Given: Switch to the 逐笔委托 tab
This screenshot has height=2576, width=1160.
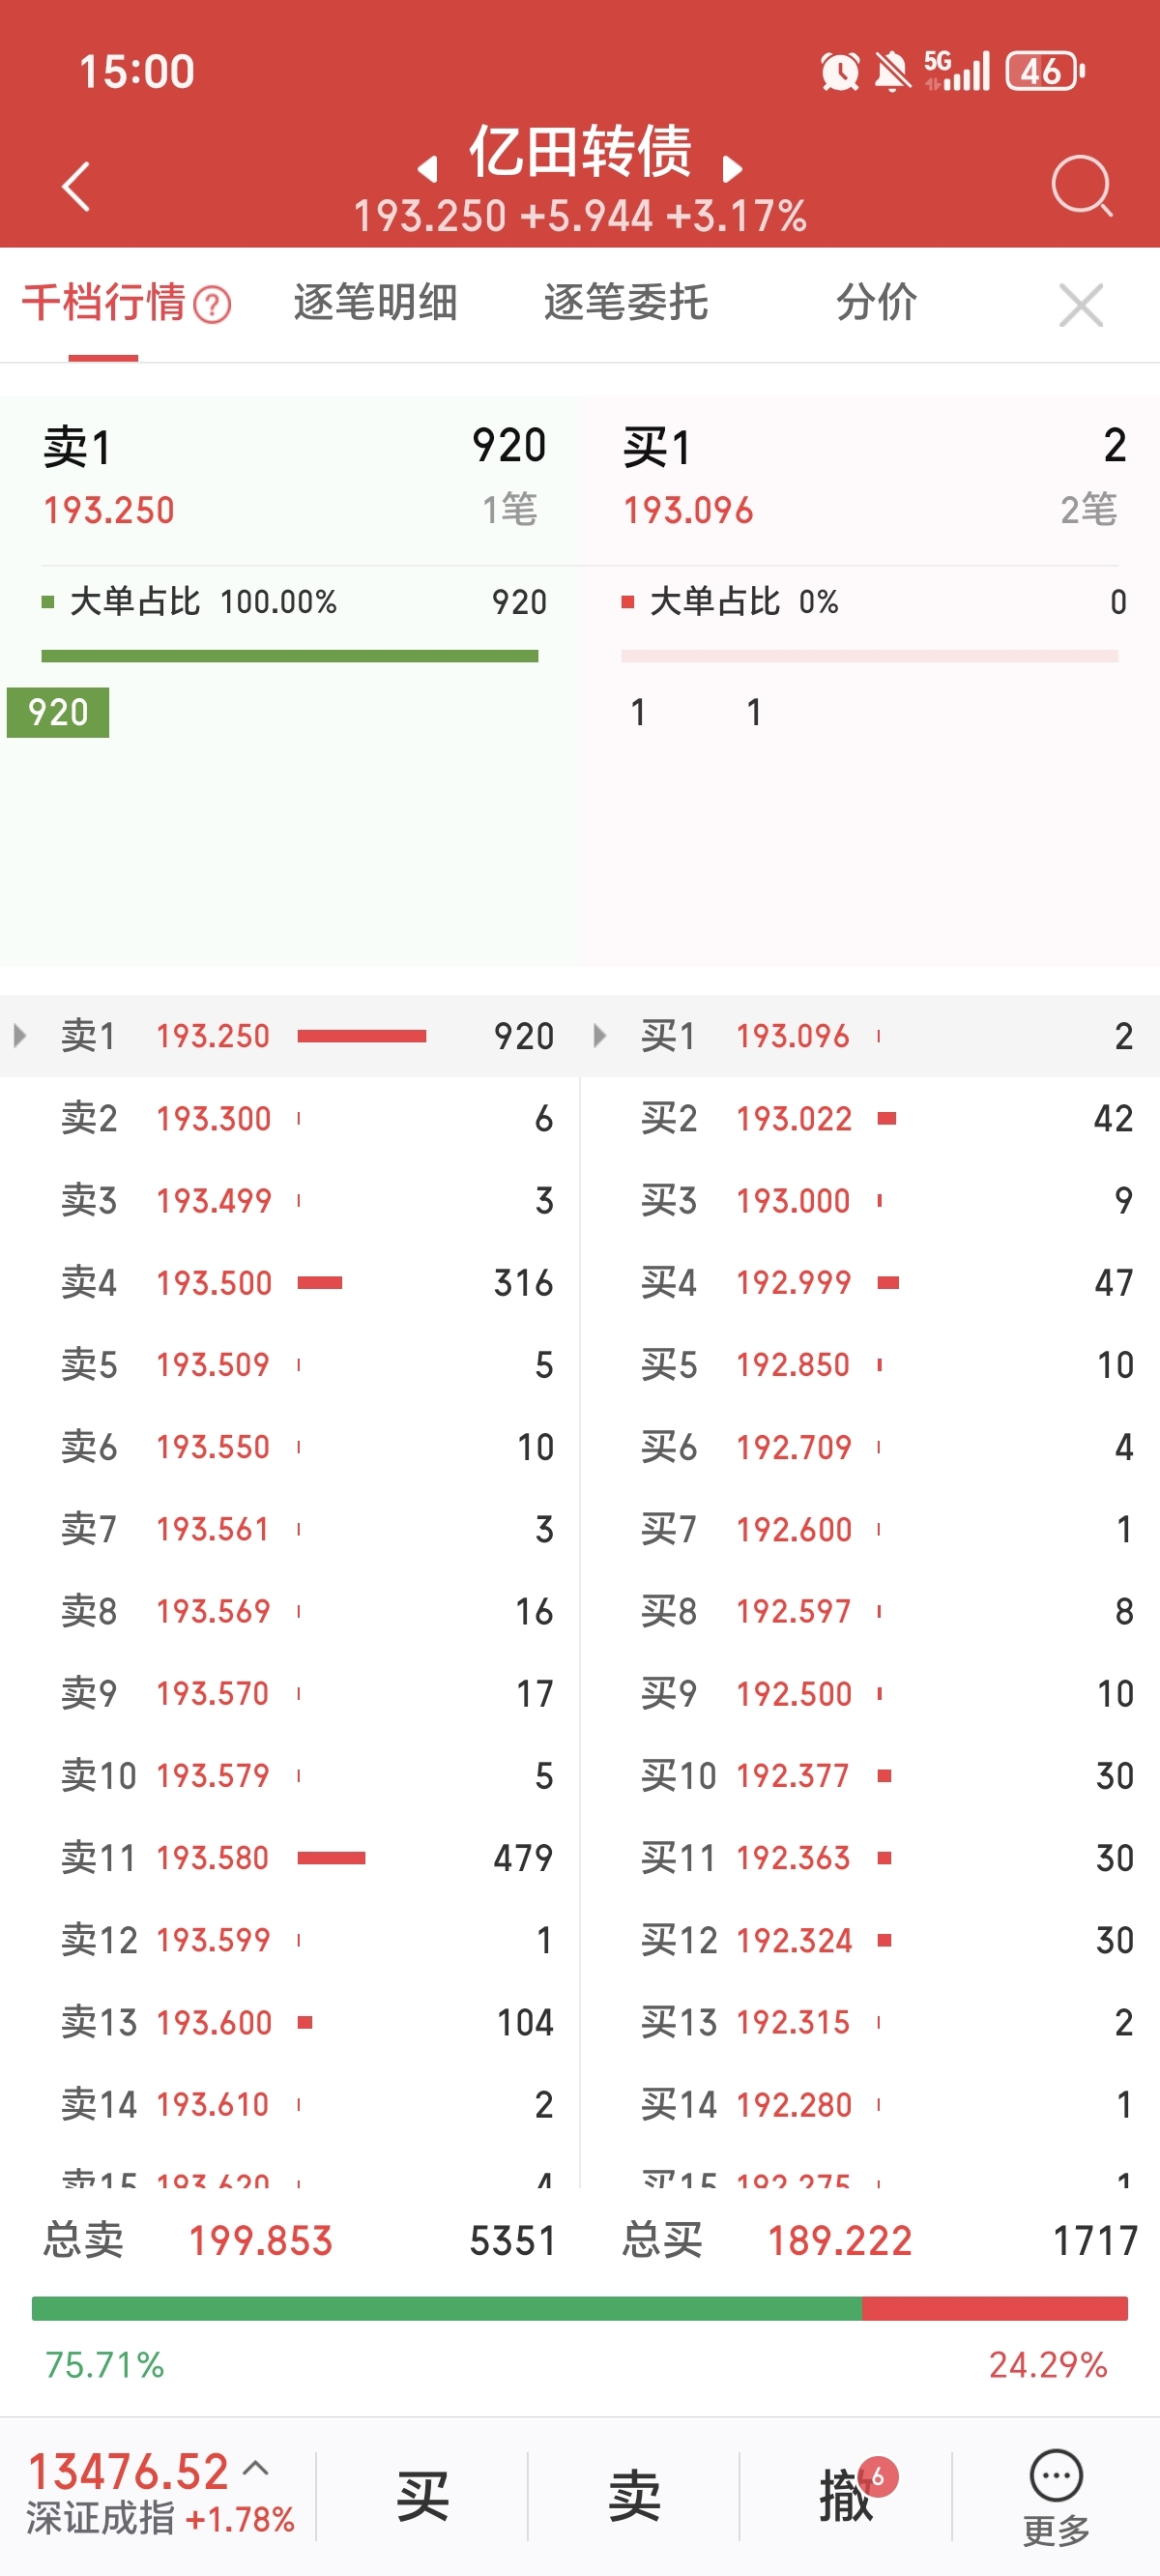Looking at the screenshot, I should [626, 303].
